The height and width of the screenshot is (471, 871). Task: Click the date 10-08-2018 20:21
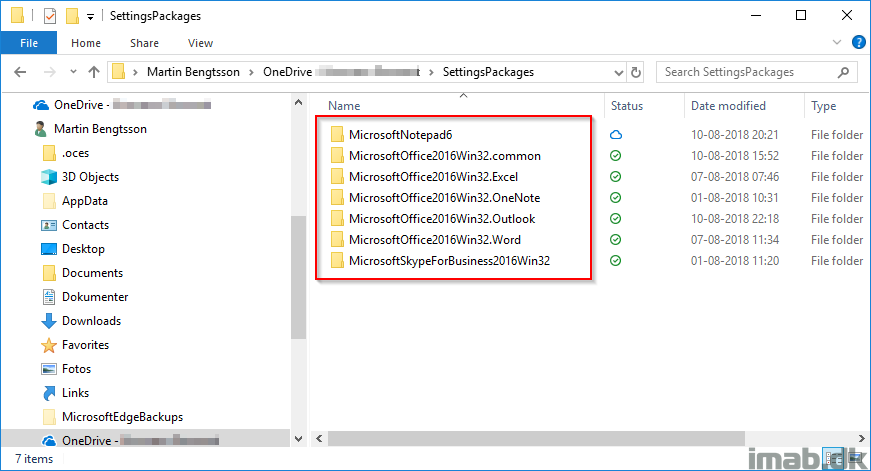click(x=734, y=134)
